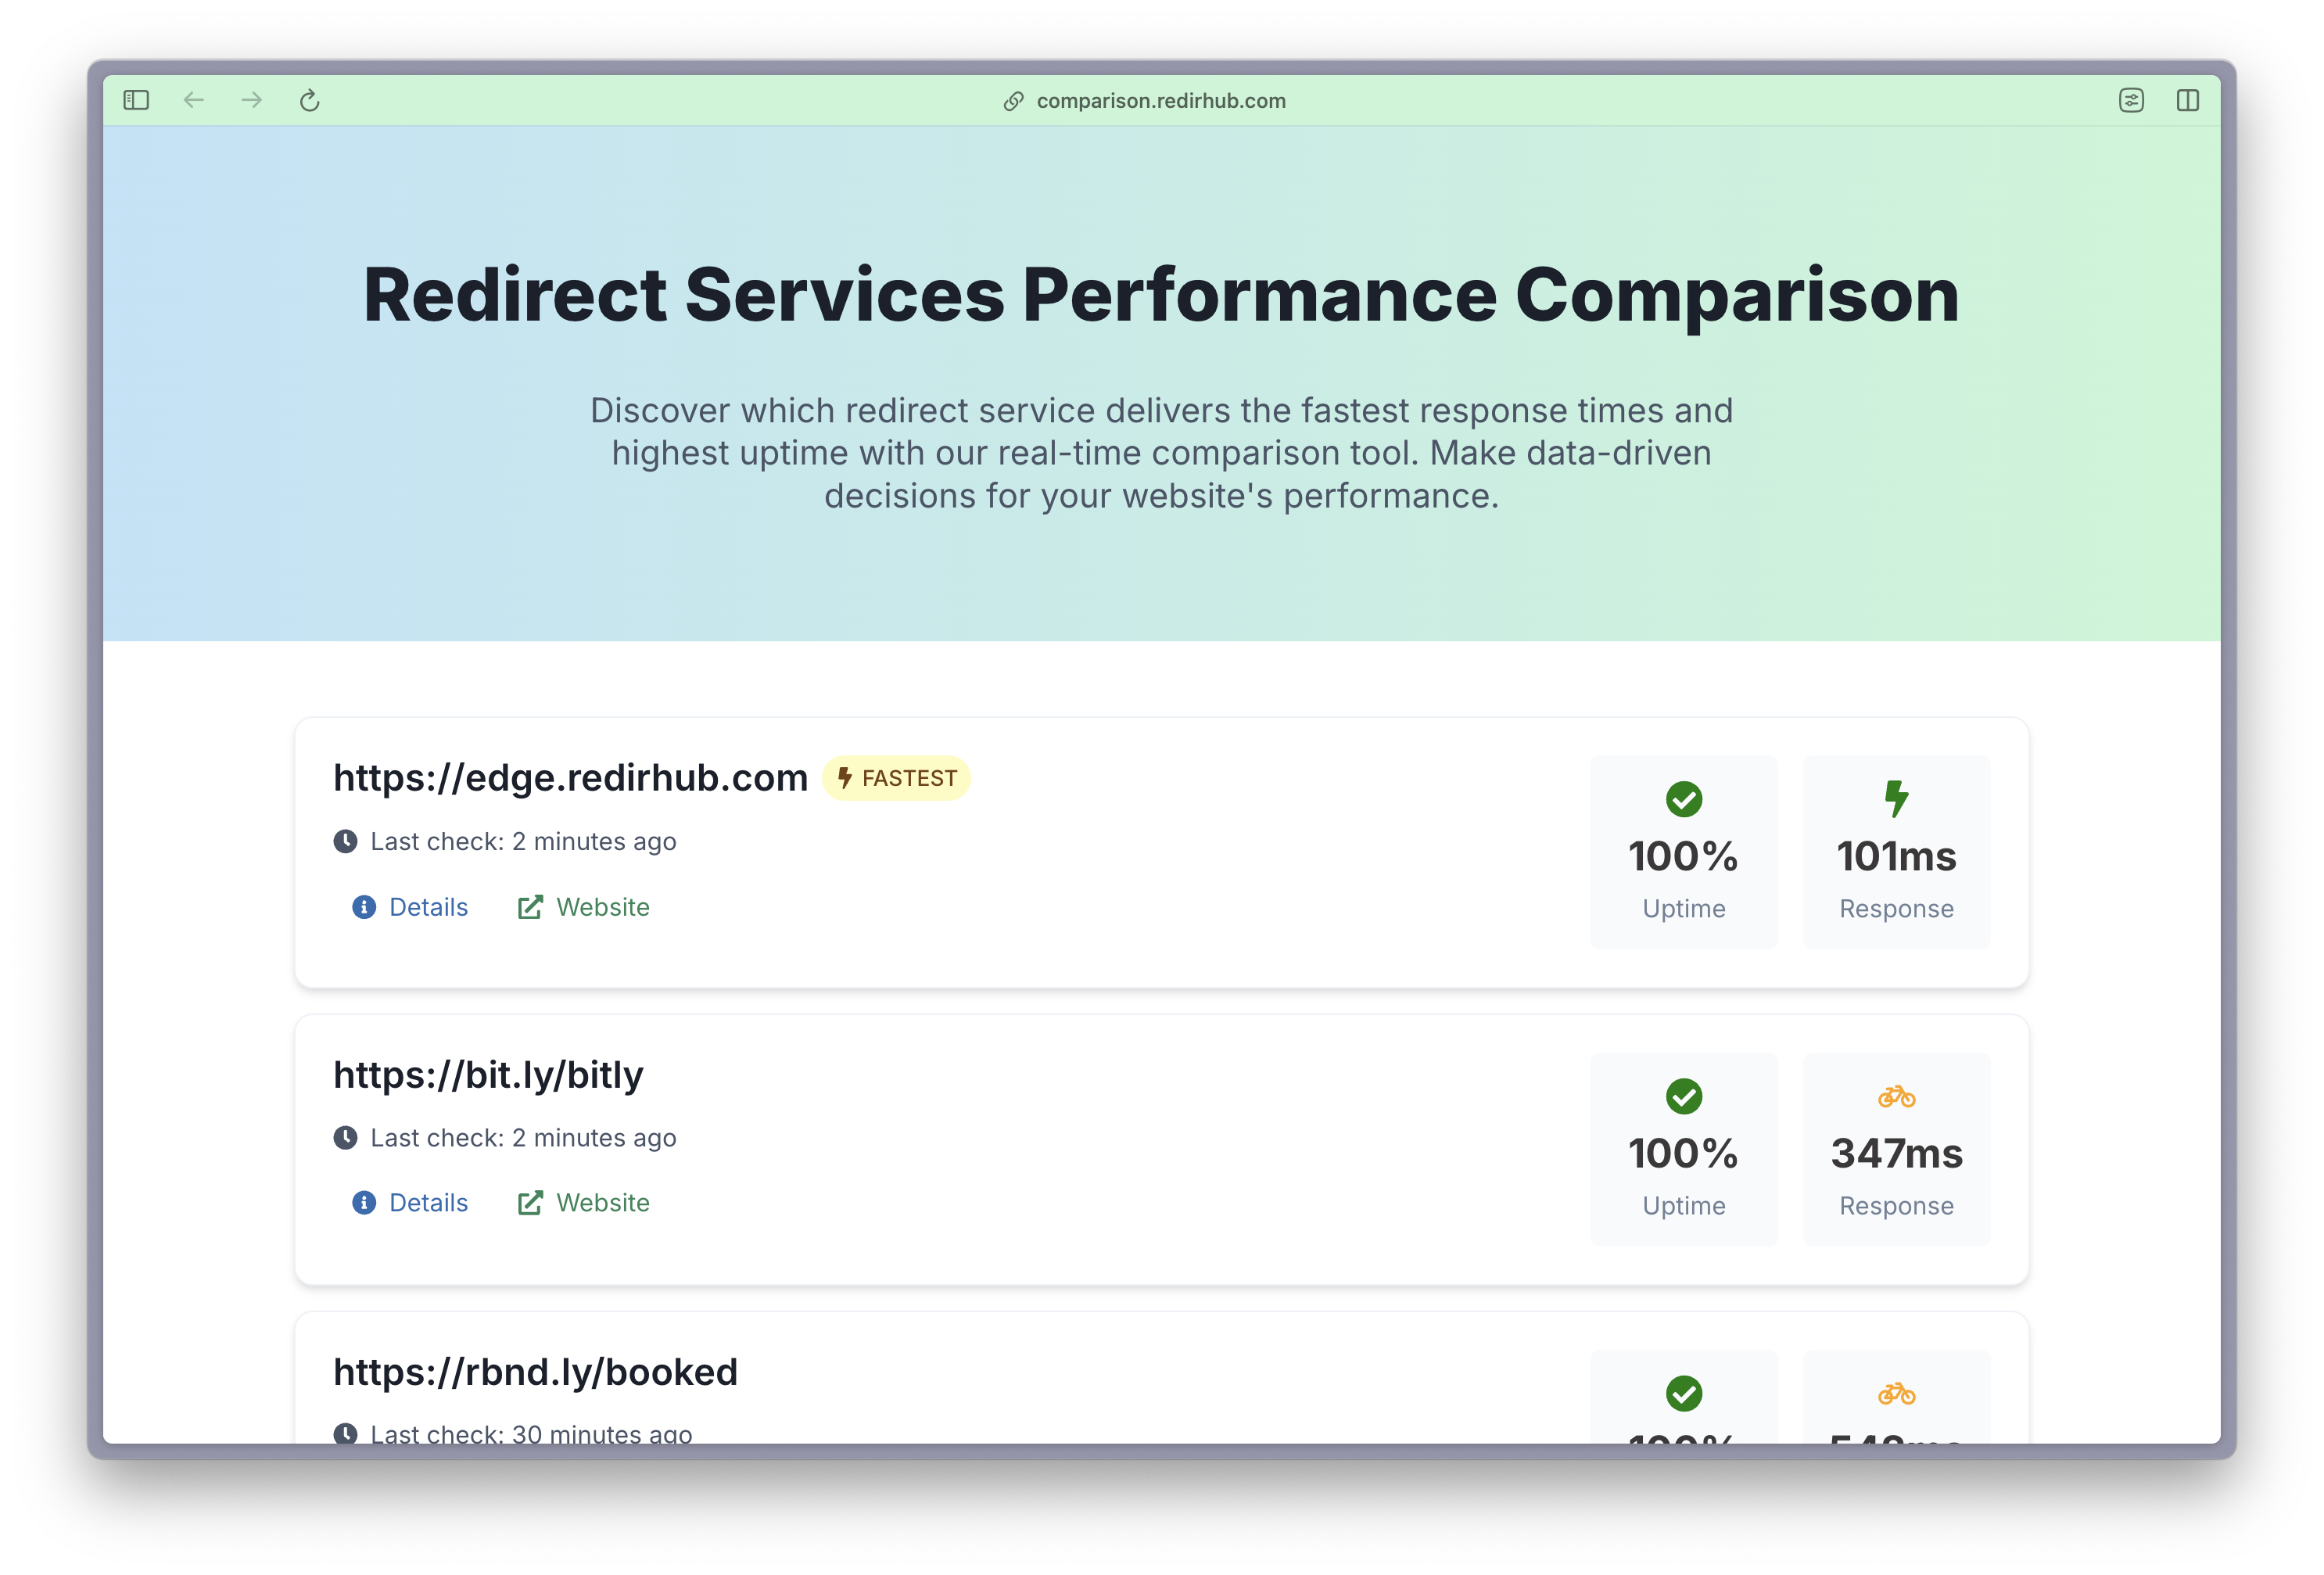Click the lightning icon in FASTEST badge
The width and height of the screenshot is (2324, 1575).
pos(845,778)
